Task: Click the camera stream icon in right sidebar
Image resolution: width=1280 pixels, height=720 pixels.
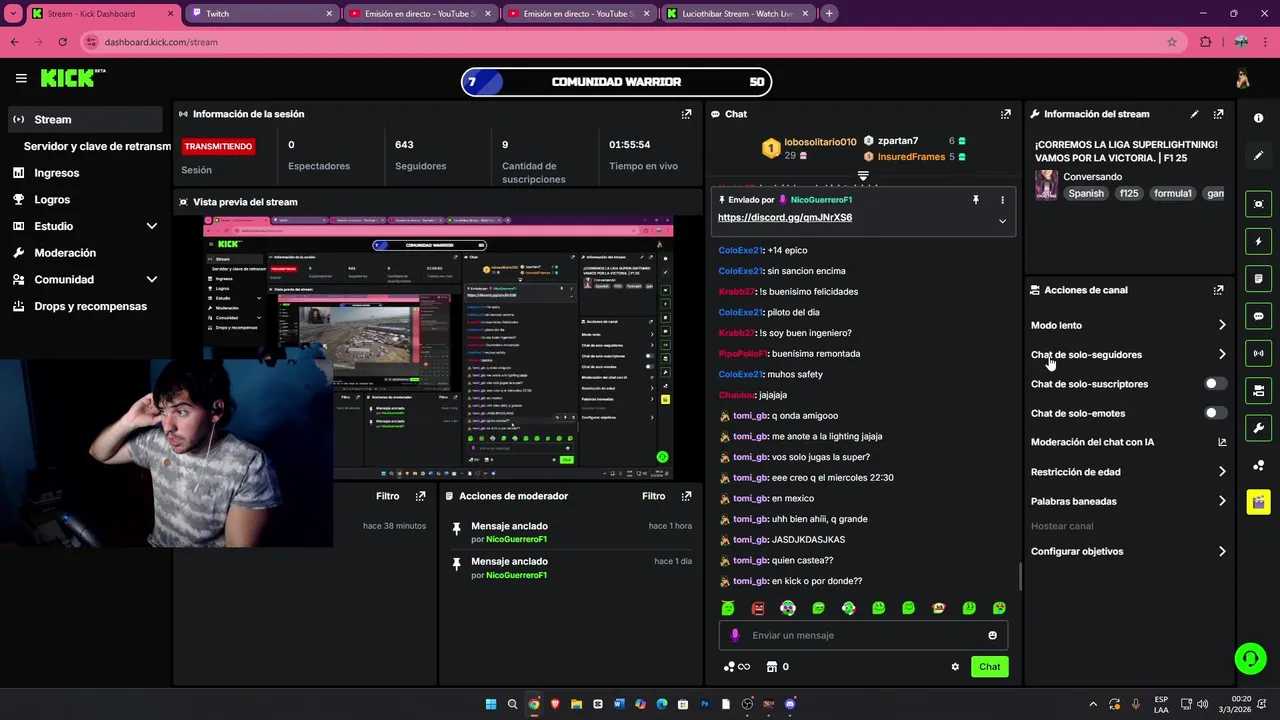Action: tap(1258, 390)
